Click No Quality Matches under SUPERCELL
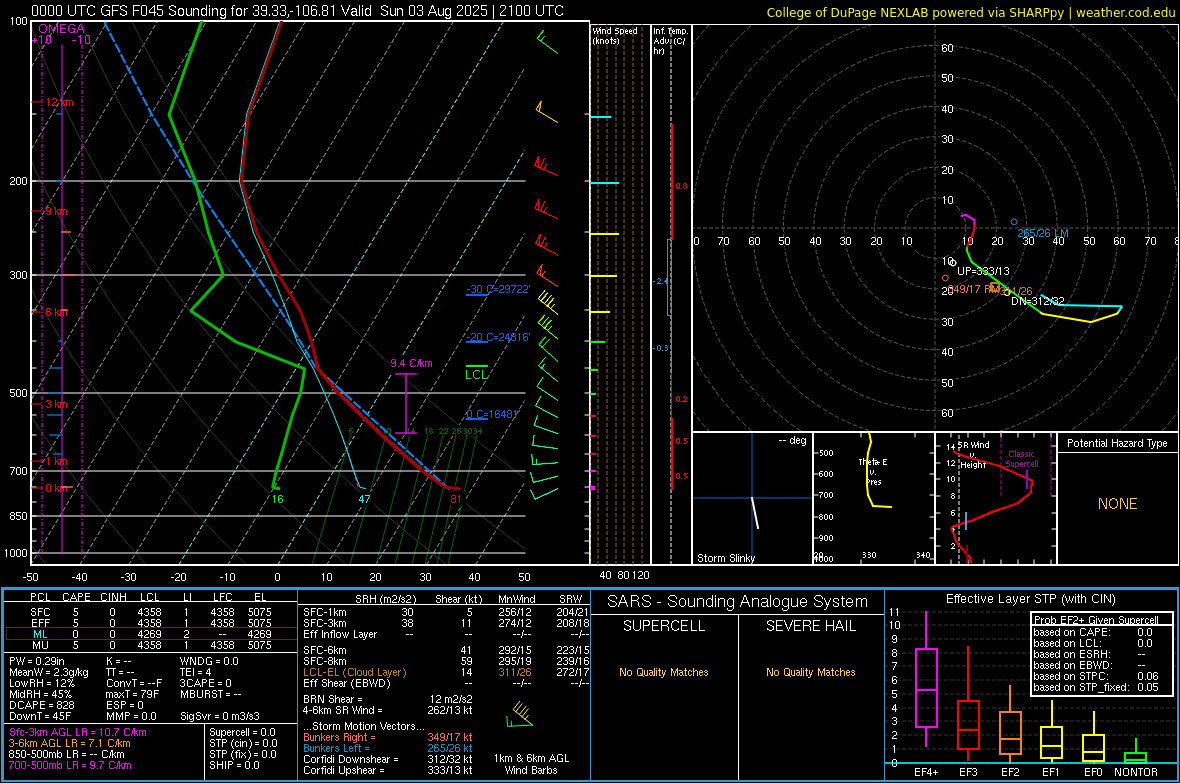 pos(664,672)
